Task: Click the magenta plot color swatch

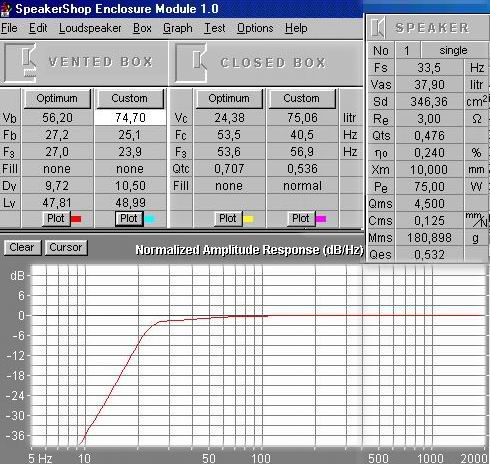Action: coord(321,219)
